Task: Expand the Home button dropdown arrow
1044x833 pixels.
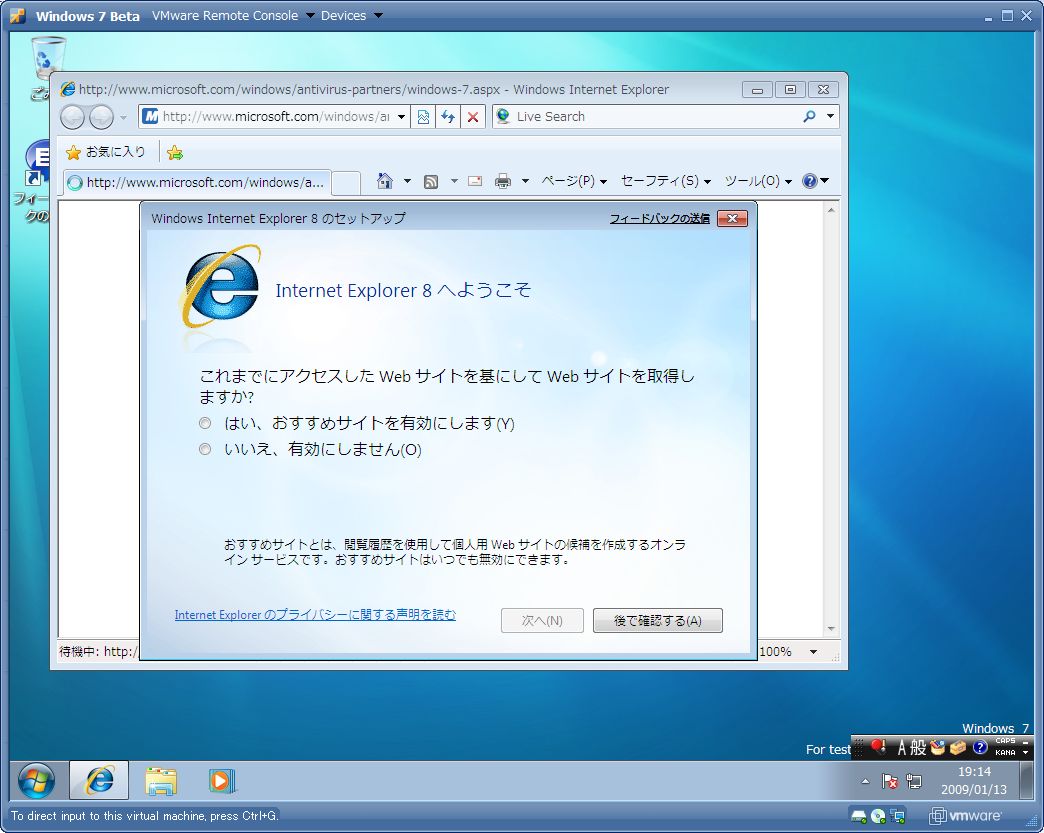Action: 407,181
